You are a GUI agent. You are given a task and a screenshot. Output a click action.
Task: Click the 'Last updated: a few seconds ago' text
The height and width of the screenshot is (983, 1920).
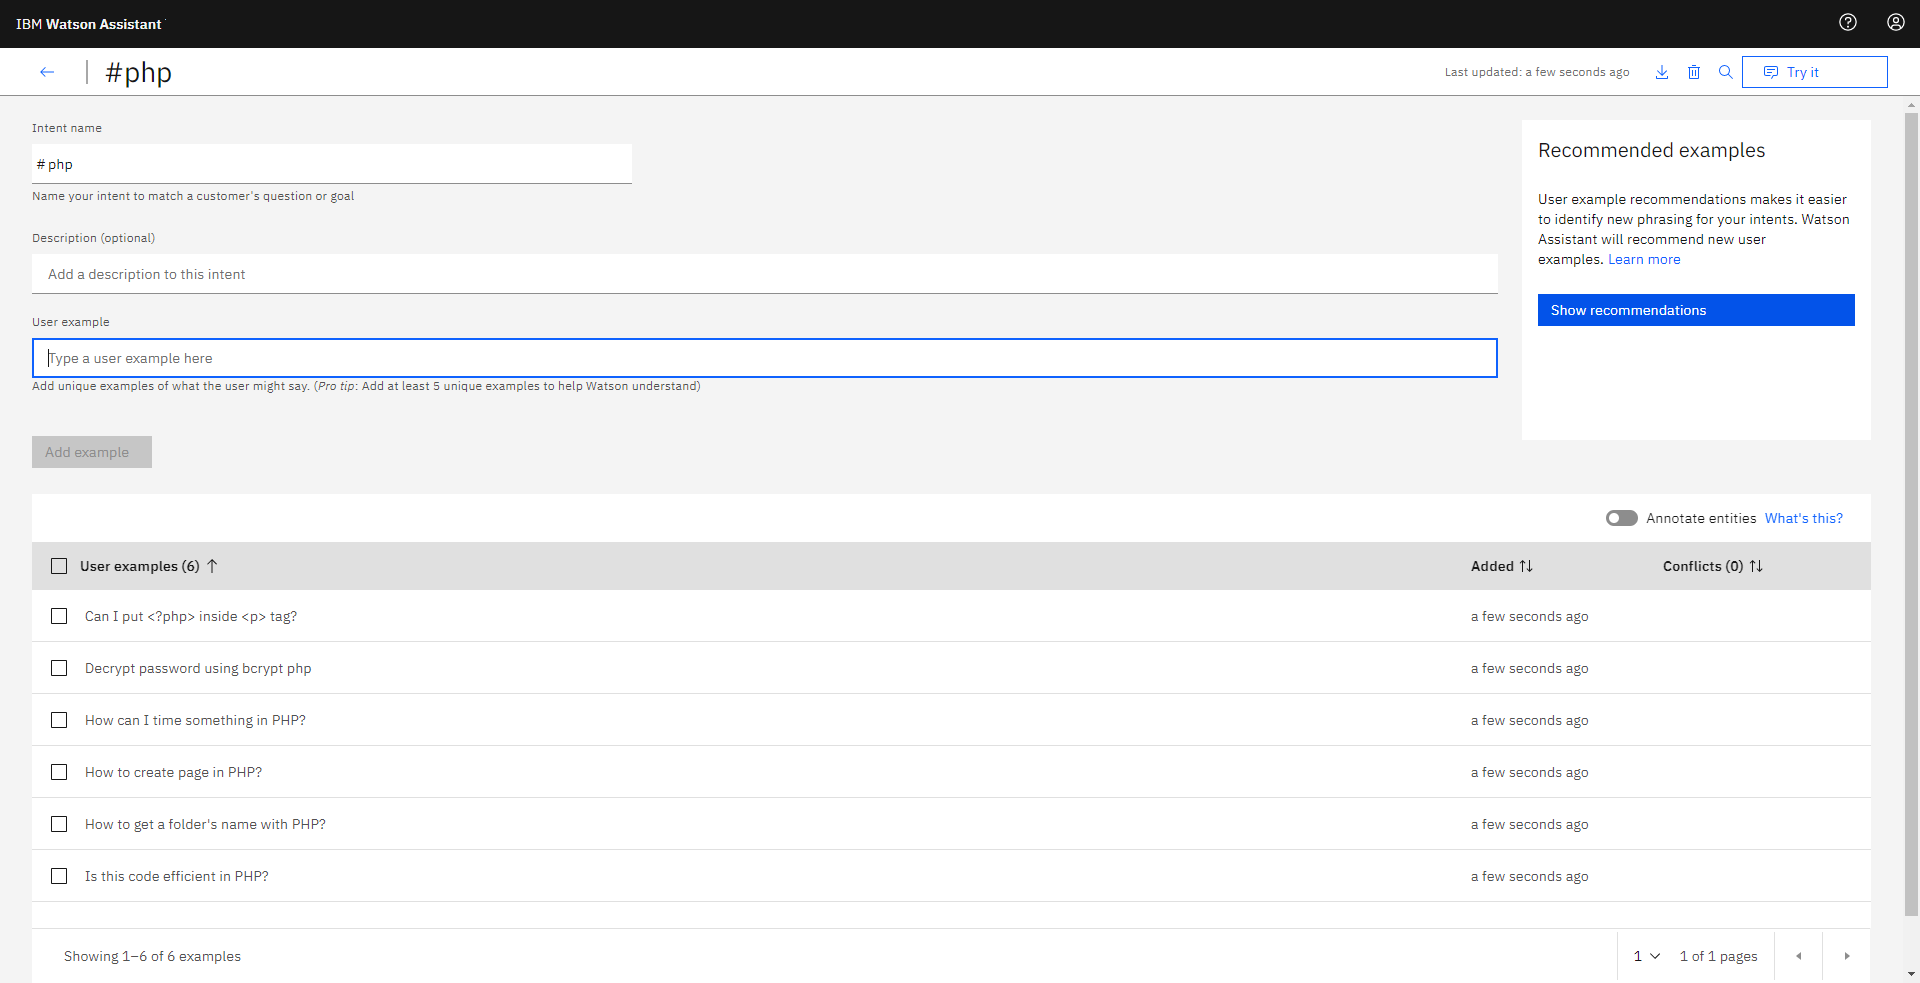pos(1537,72)
